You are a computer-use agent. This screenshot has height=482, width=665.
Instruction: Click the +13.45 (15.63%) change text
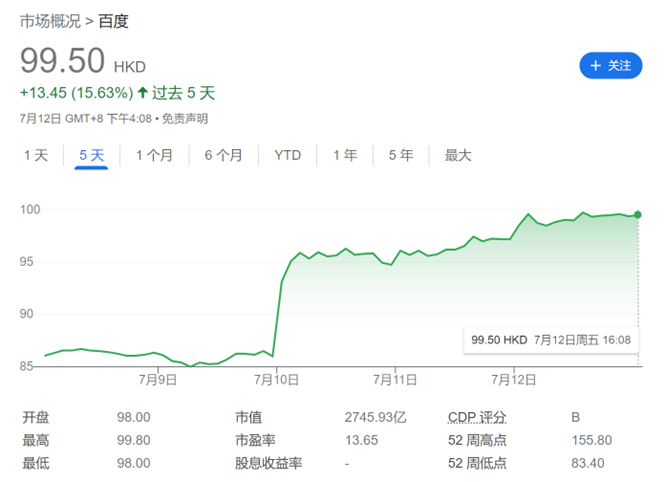tap(76, 92)
